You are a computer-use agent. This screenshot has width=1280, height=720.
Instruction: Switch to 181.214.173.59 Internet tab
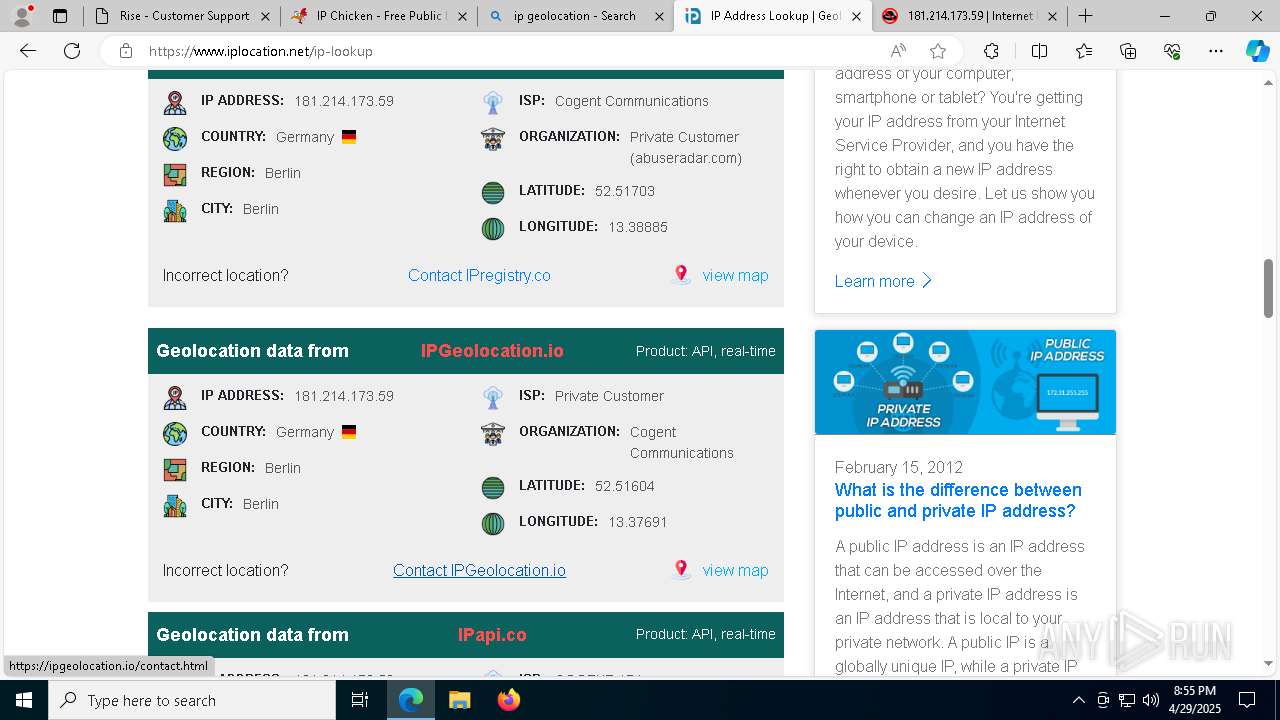pos(968,16)
